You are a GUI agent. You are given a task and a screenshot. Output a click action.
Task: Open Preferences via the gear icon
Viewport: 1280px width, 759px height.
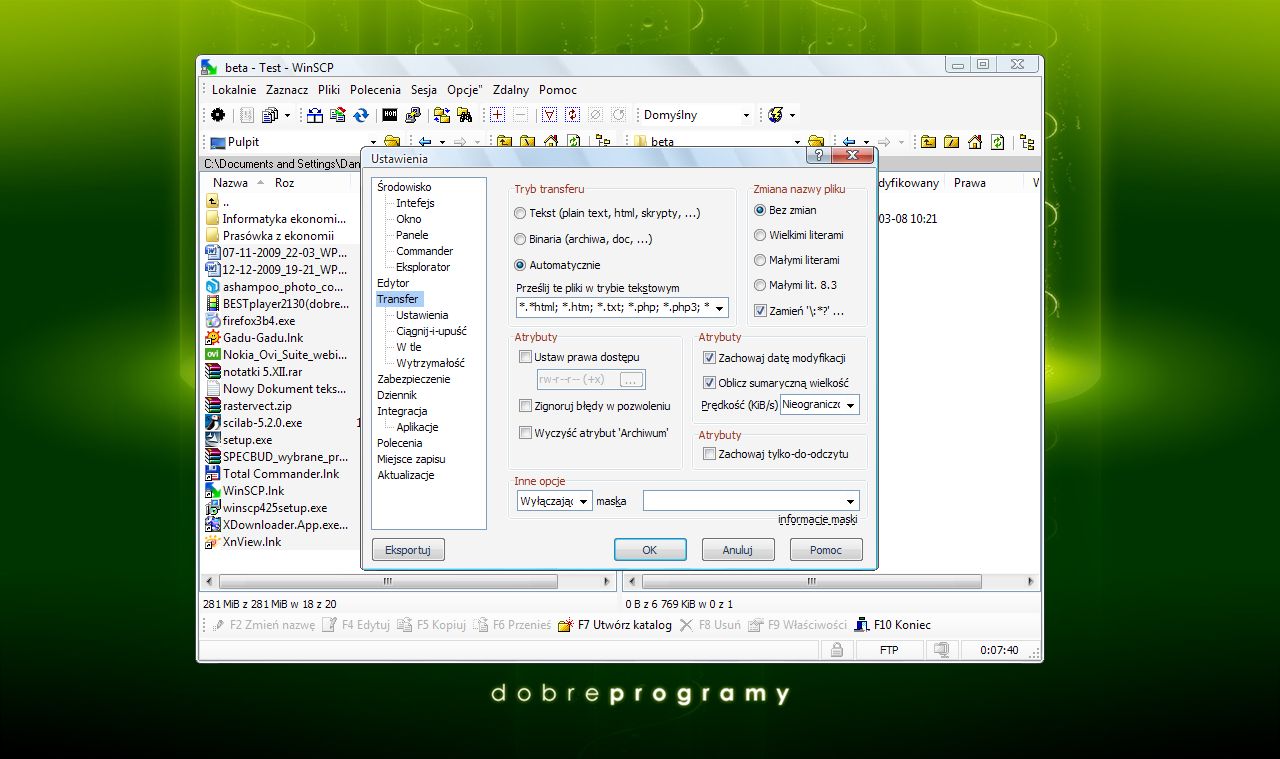[x=217, y=115]
